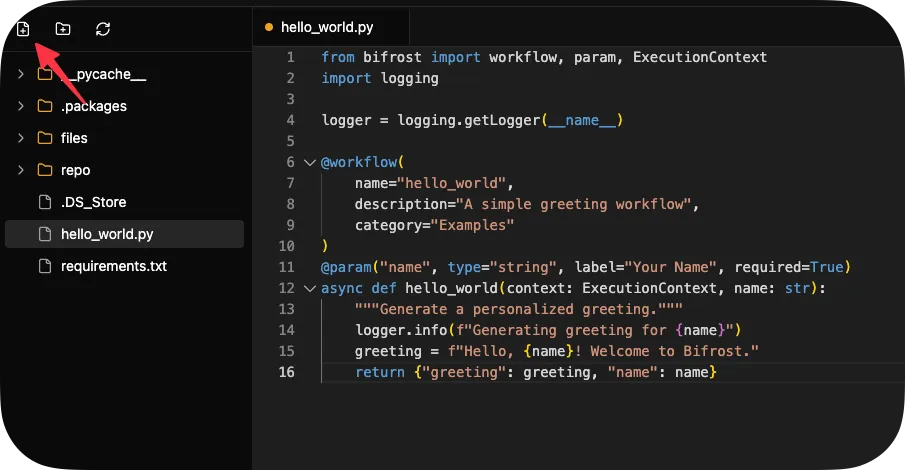Expand the .packages folder chevron
The image size is (905, 470).
[x=21, y=106]
